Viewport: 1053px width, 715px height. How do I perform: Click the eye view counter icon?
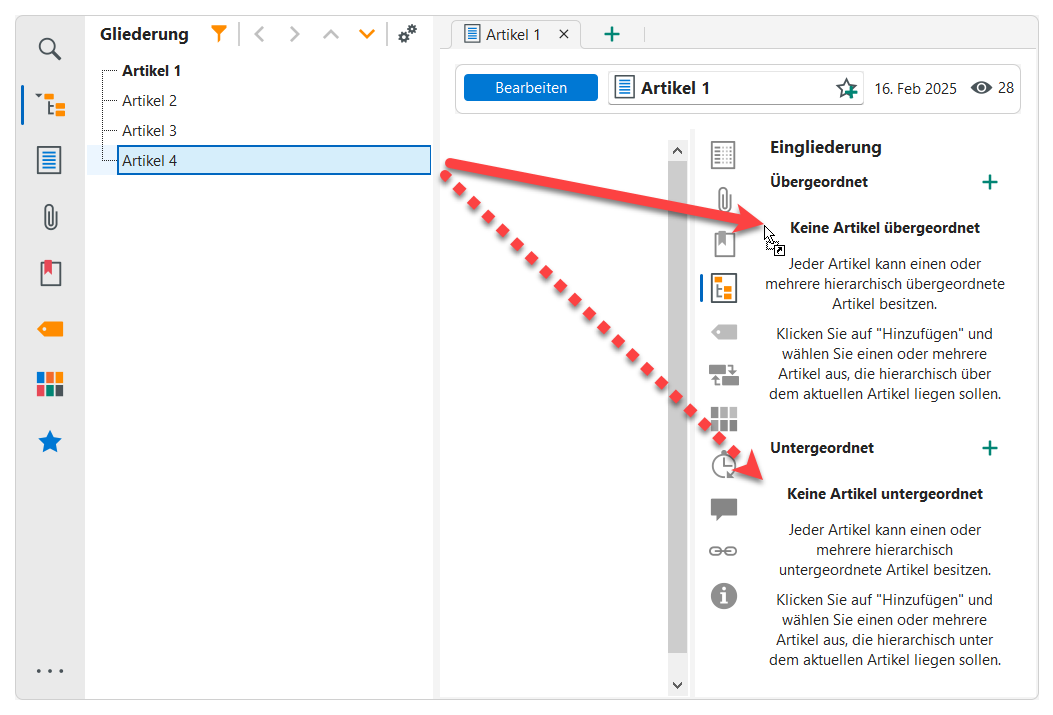(x=981, y=88)
